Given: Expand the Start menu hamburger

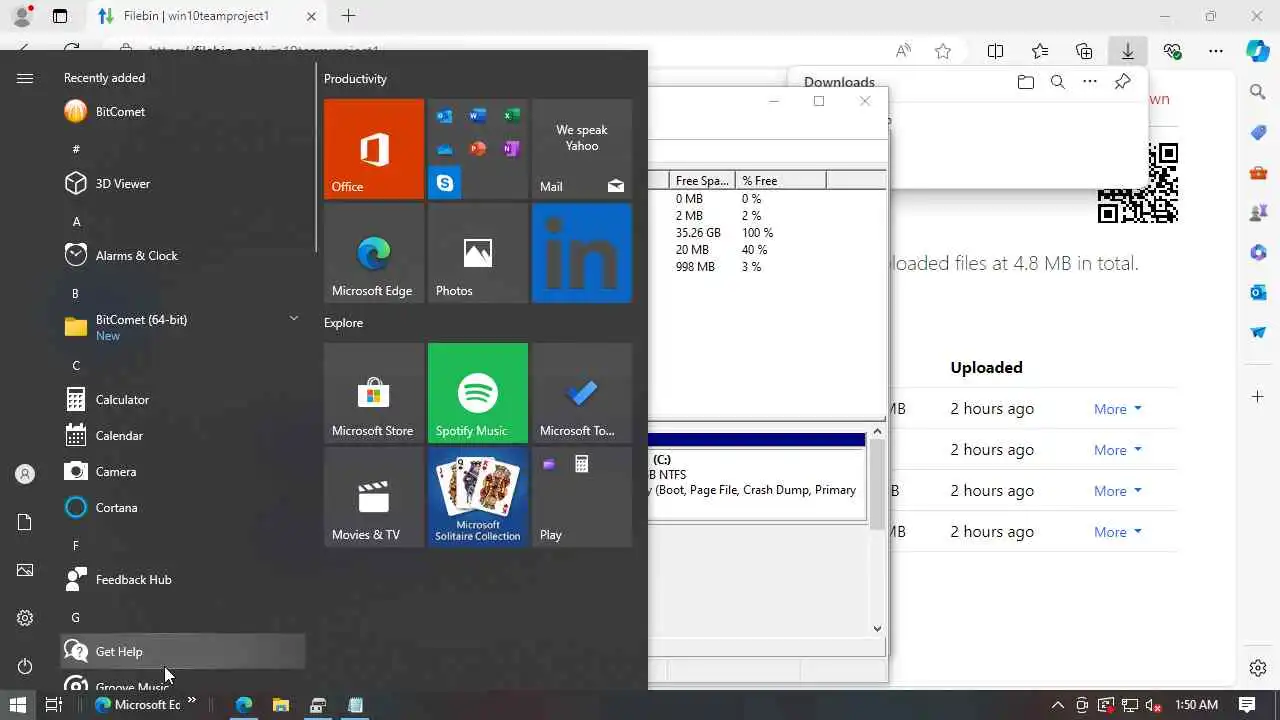Looking at the screenshot, I should [x=25, y=79].
